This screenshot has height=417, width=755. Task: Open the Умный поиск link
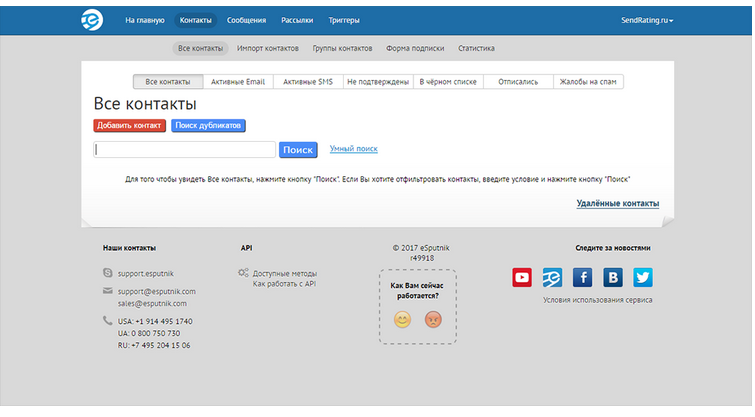pyautogui.click(x=353, y=149)
